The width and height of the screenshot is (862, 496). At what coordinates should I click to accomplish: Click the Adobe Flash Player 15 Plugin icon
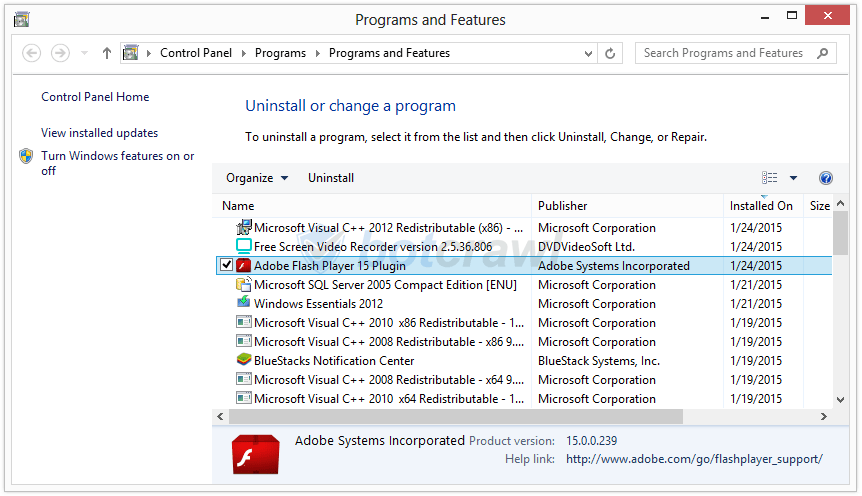coord(244,266)
